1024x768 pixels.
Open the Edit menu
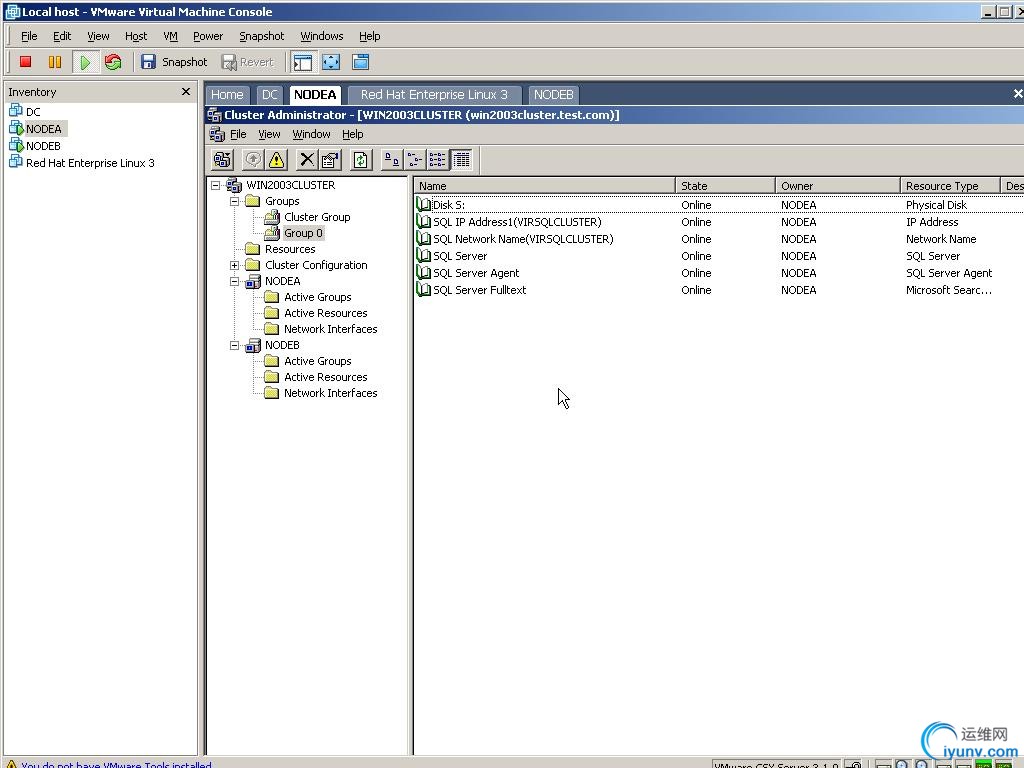coord(62,36)
